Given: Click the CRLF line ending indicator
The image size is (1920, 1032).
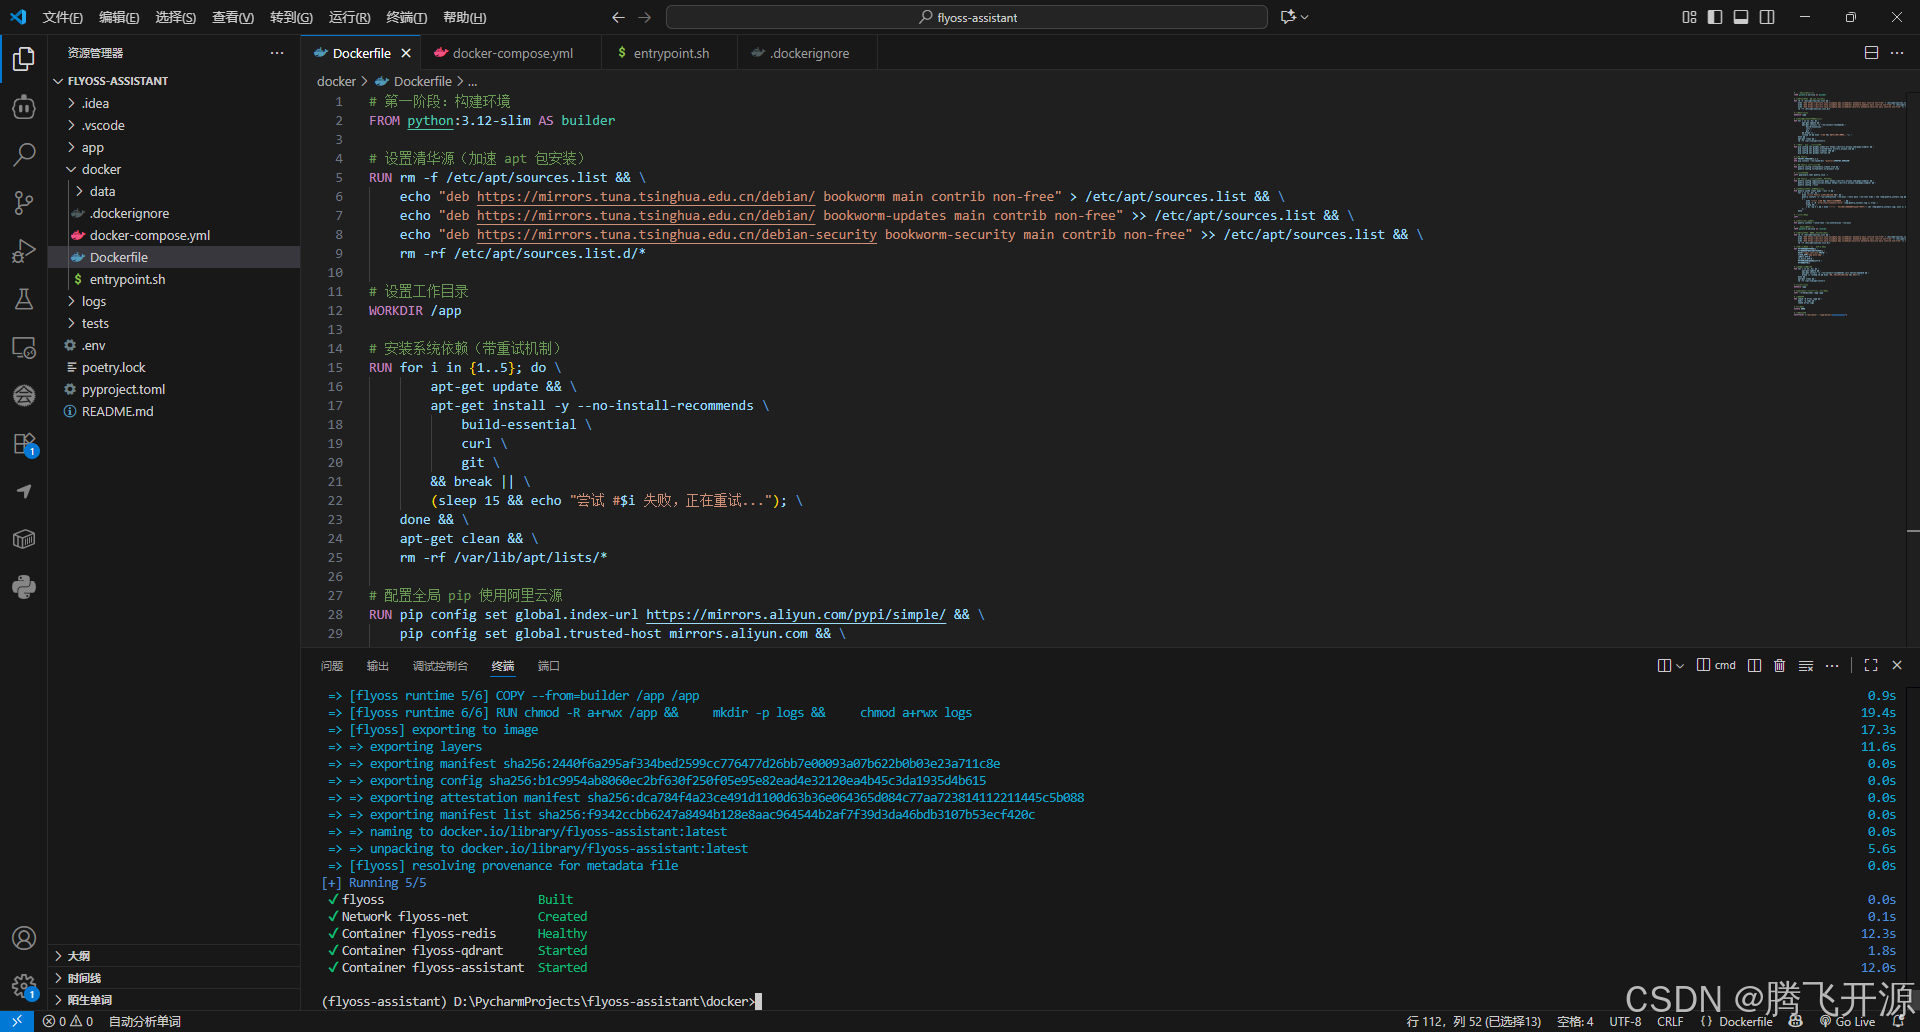Looking at the screenshot, I should click(1670, 1021).
